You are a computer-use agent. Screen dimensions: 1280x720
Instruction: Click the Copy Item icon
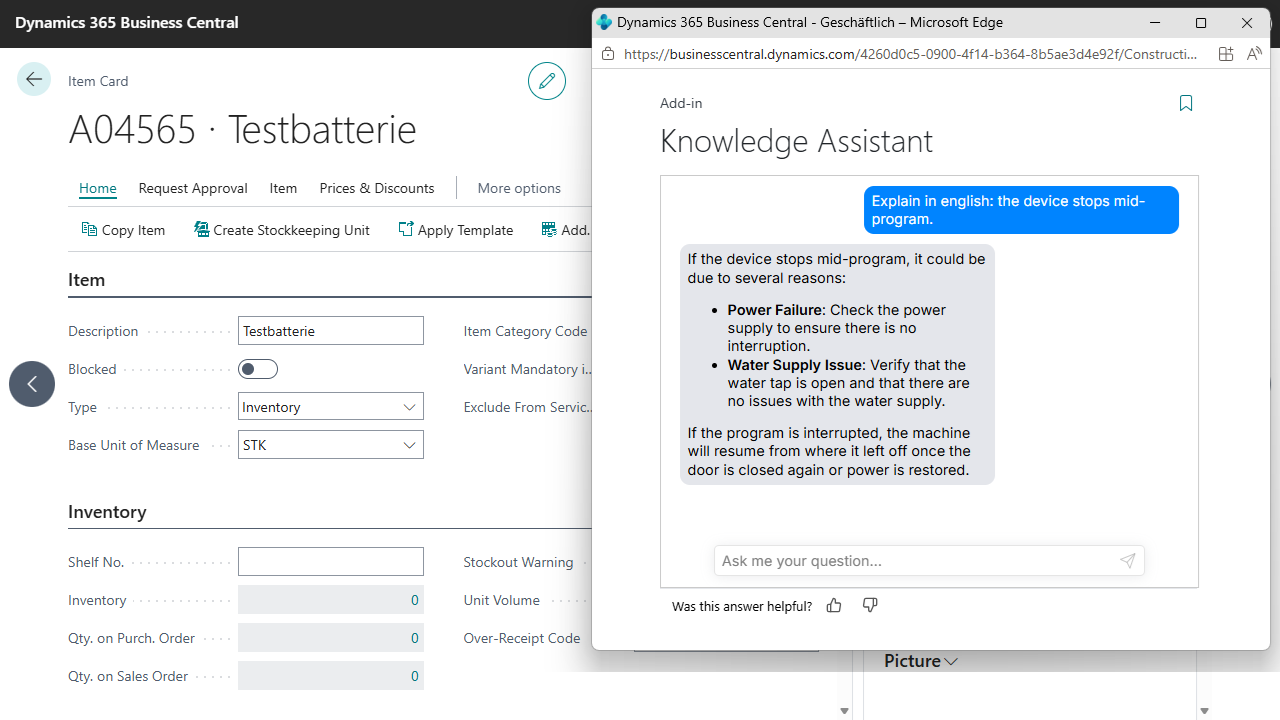89,229
